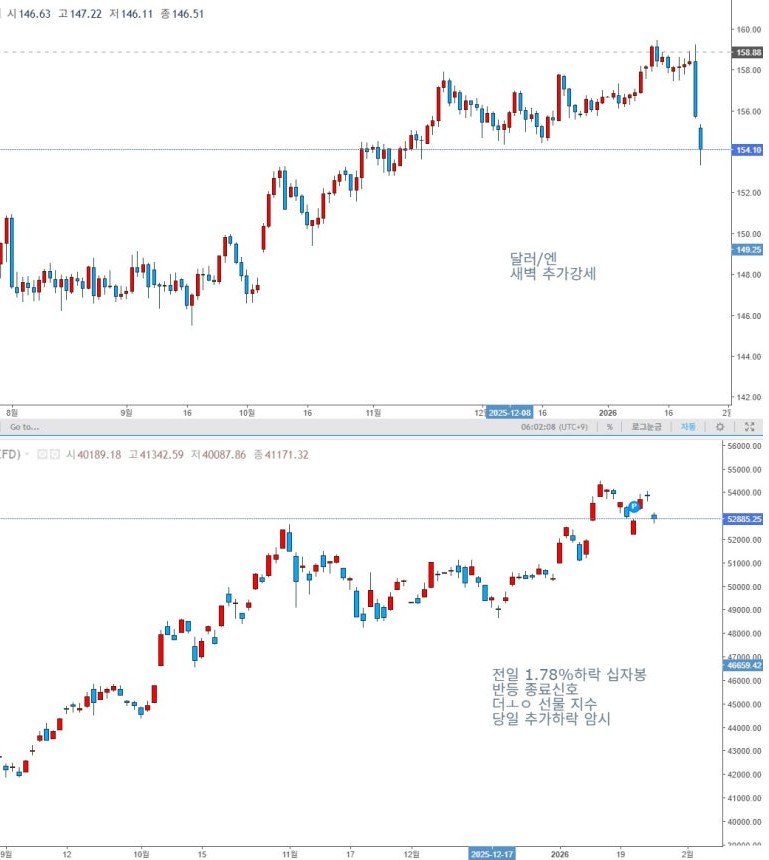Screen dimensions: 769x860
Task: Click the 149.25 price label
Action: tap(748, 249)
